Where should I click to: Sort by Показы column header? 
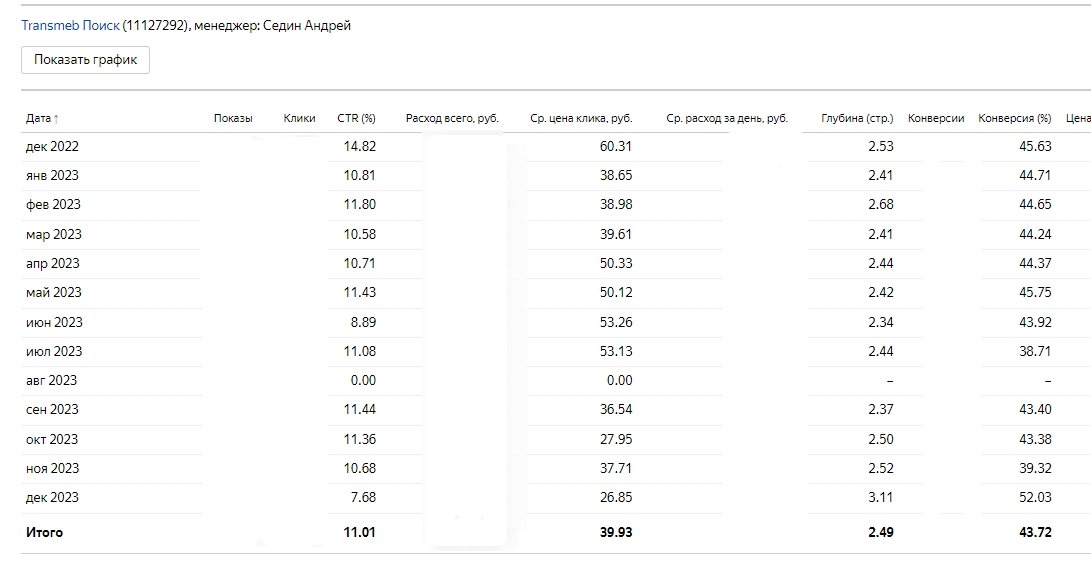(x=233, y=119)
